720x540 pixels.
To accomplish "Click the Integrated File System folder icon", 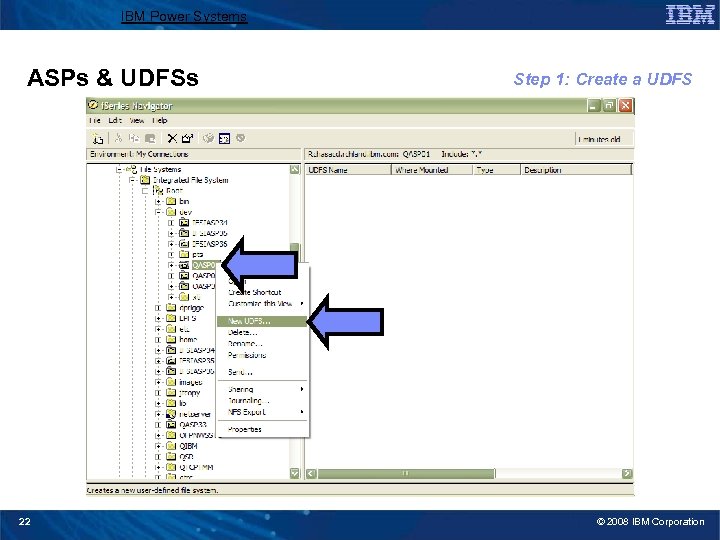I will 145,180.
